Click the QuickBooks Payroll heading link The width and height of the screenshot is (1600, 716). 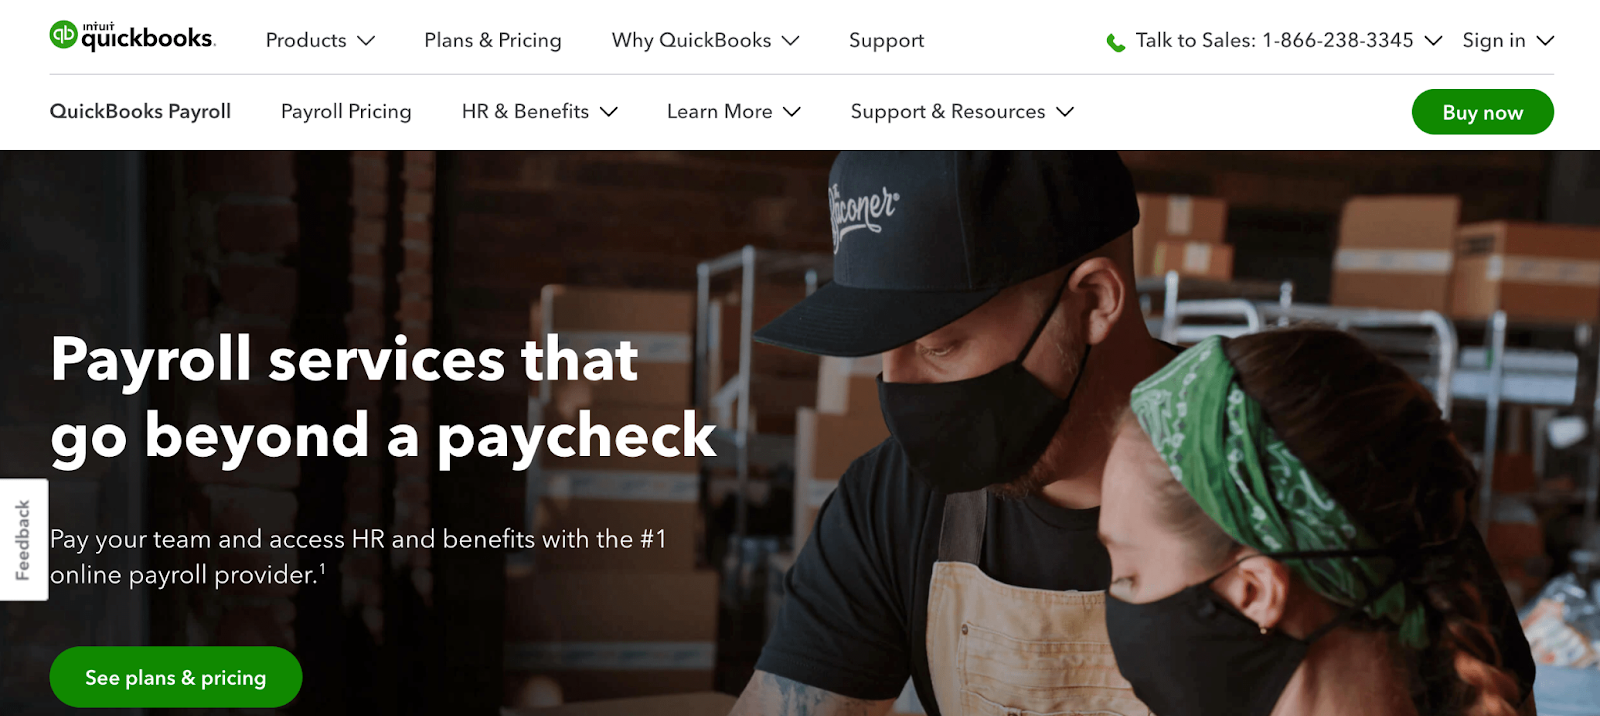click(140, 111)
